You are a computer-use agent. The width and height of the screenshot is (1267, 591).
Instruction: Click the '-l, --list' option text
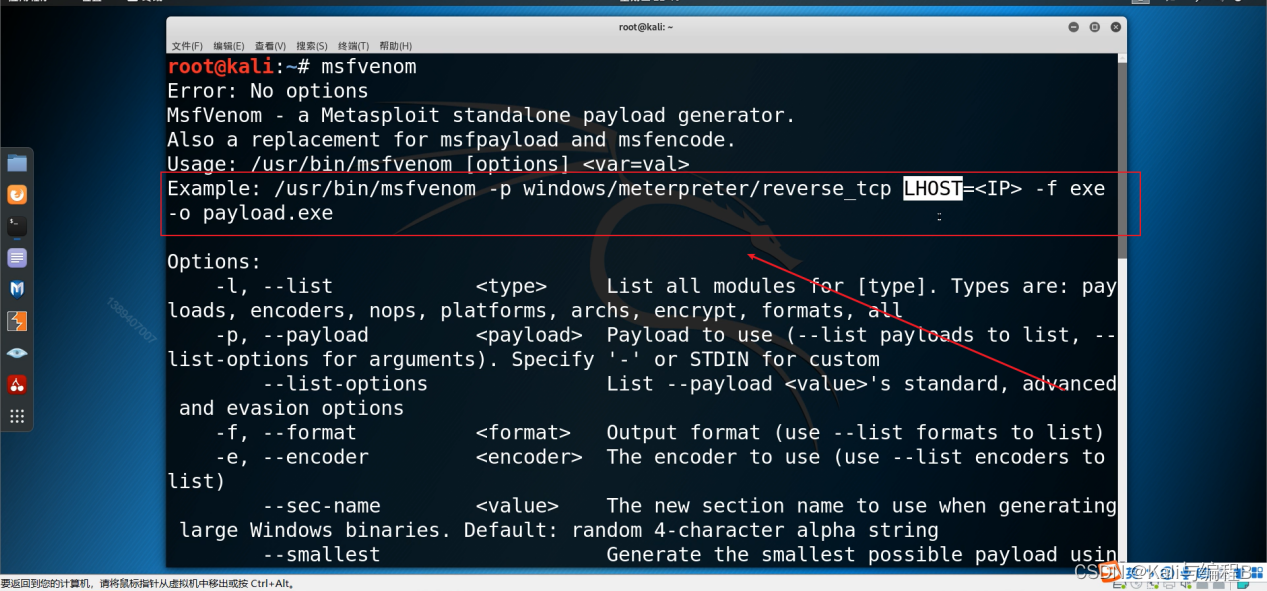[274, 286]
